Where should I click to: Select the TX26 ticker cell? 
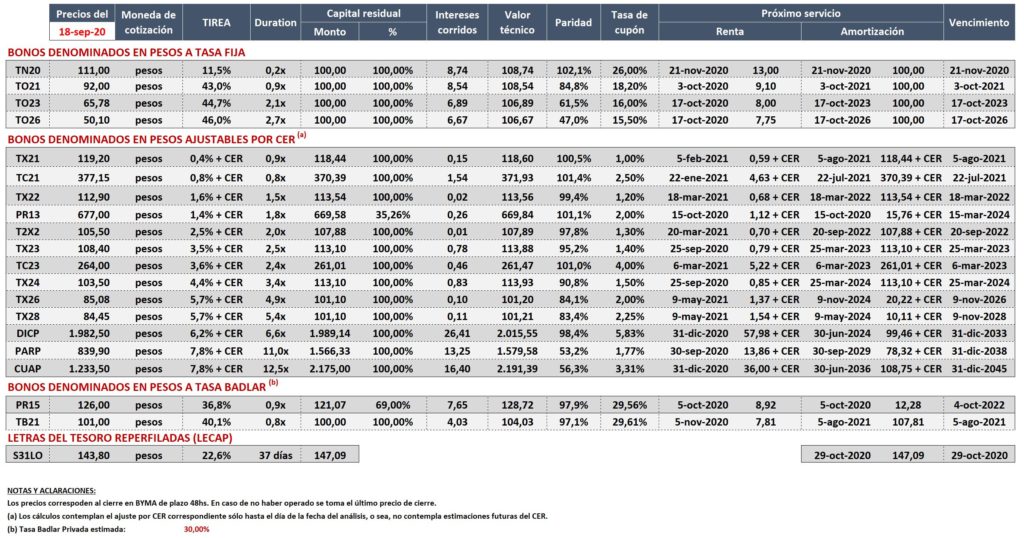tap(27, 300)
